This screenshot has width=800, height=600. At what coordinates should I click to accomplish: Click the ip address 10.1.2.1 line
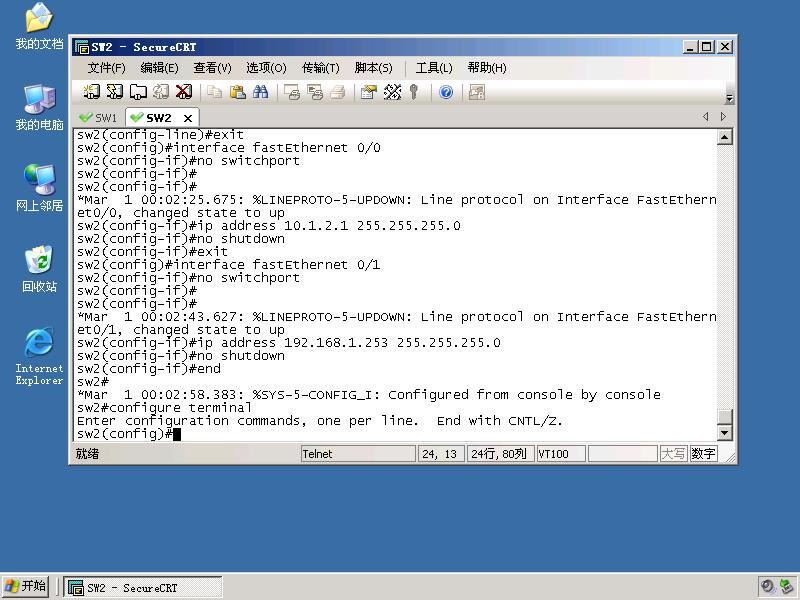pos(269,226)
